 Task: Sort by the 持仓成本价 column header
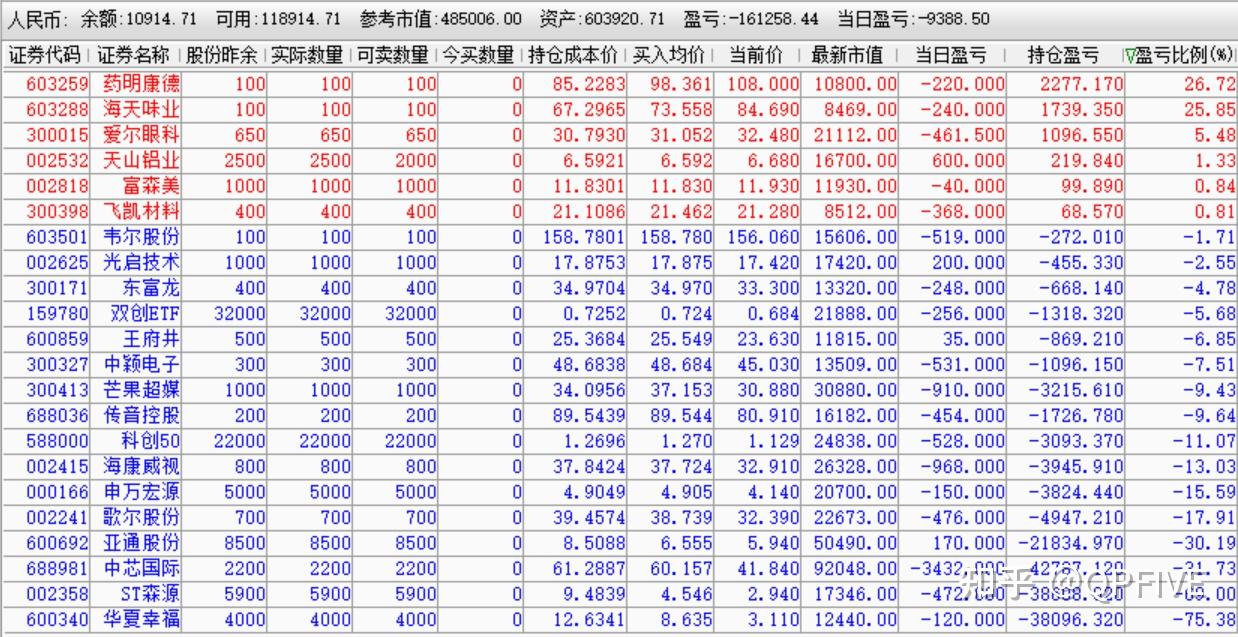point(575,55)
